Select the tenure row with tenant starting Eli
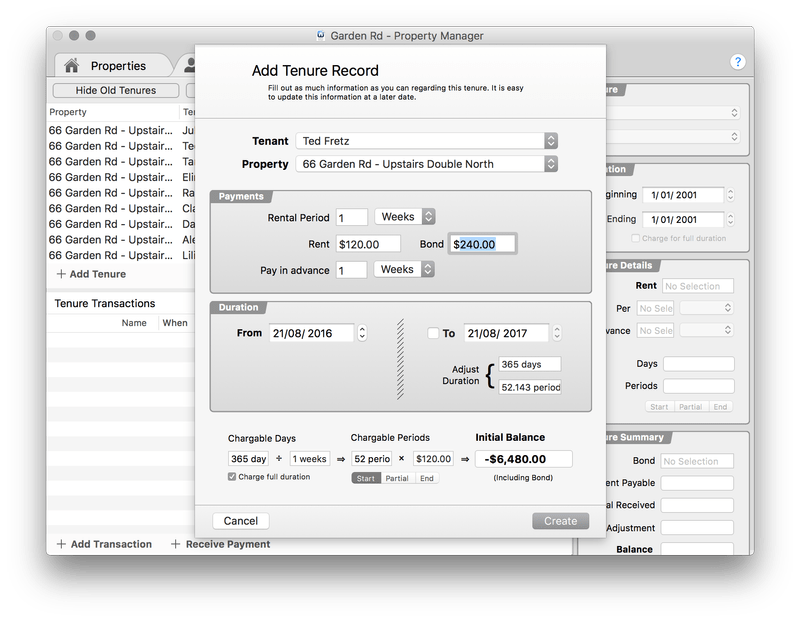This screenshot has width=800, height=621. coord(121,178)
